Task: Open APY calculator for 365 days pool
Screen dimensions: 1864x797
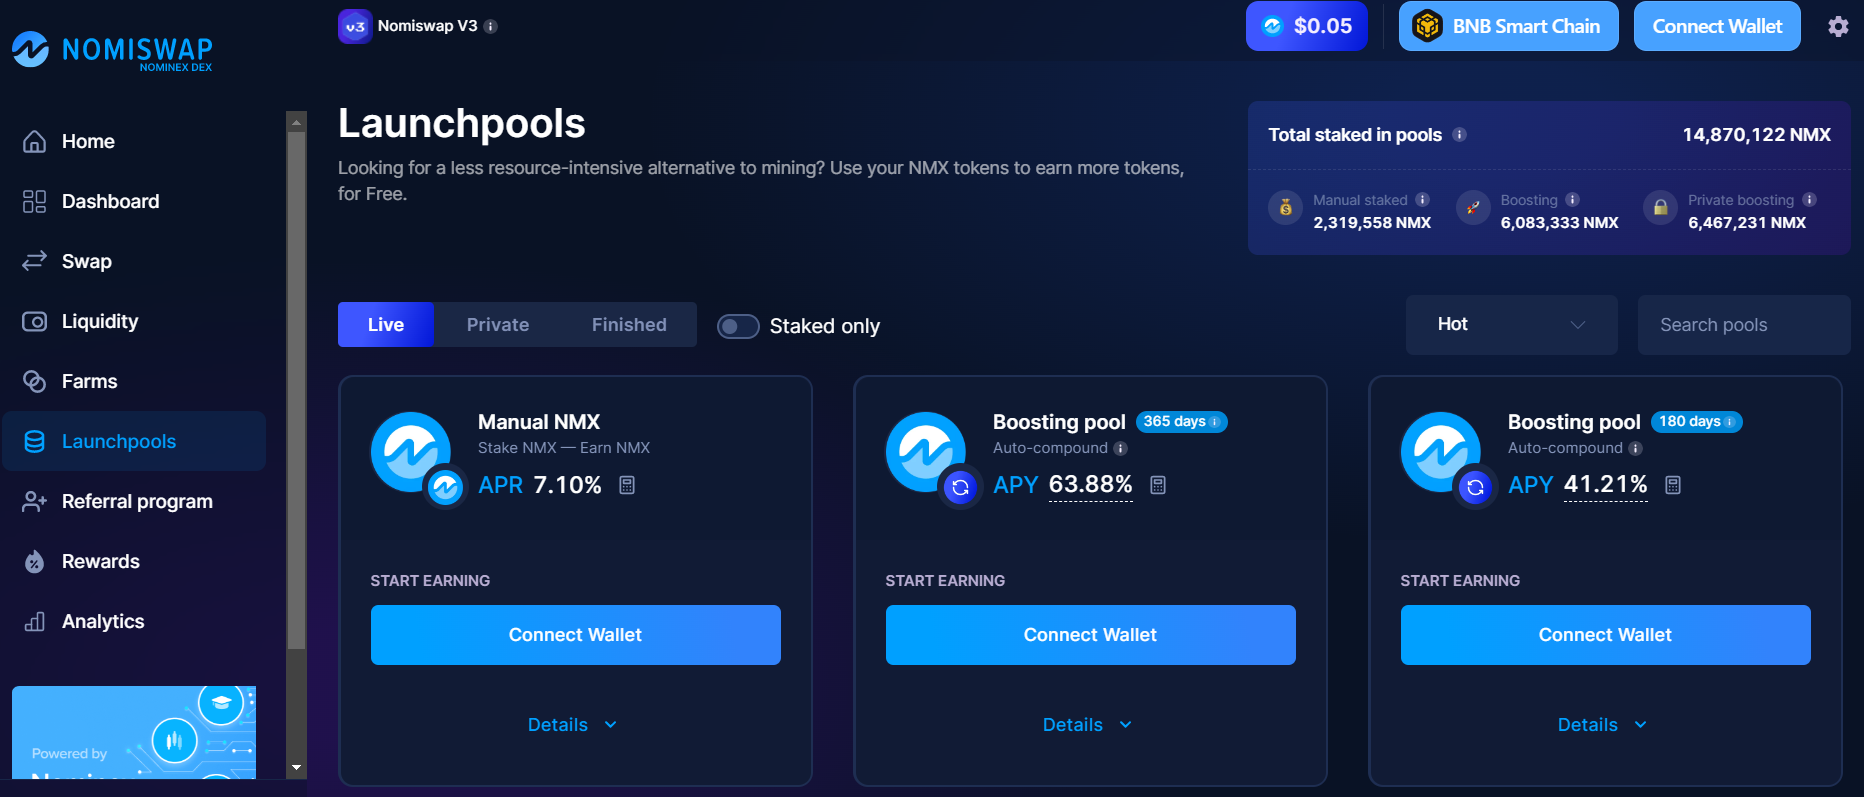Action: pyautogui.click(x=1158, y=485)
